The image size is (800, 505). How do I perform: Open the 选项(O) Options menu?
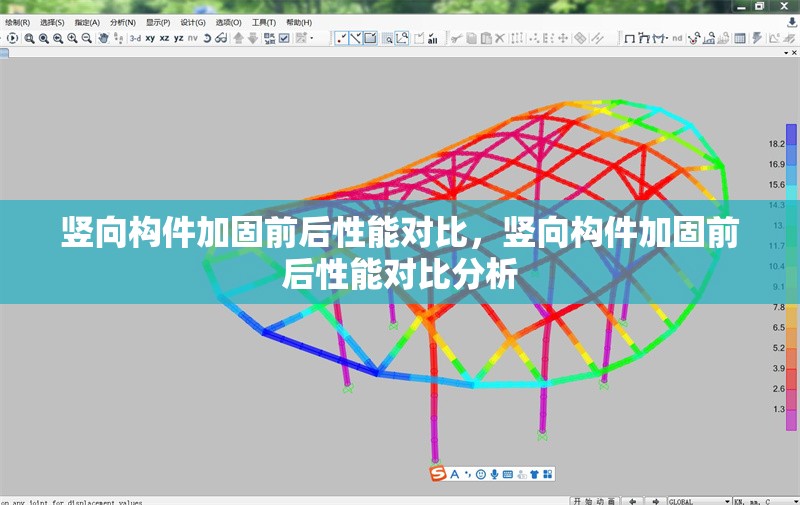coord(228,22)
